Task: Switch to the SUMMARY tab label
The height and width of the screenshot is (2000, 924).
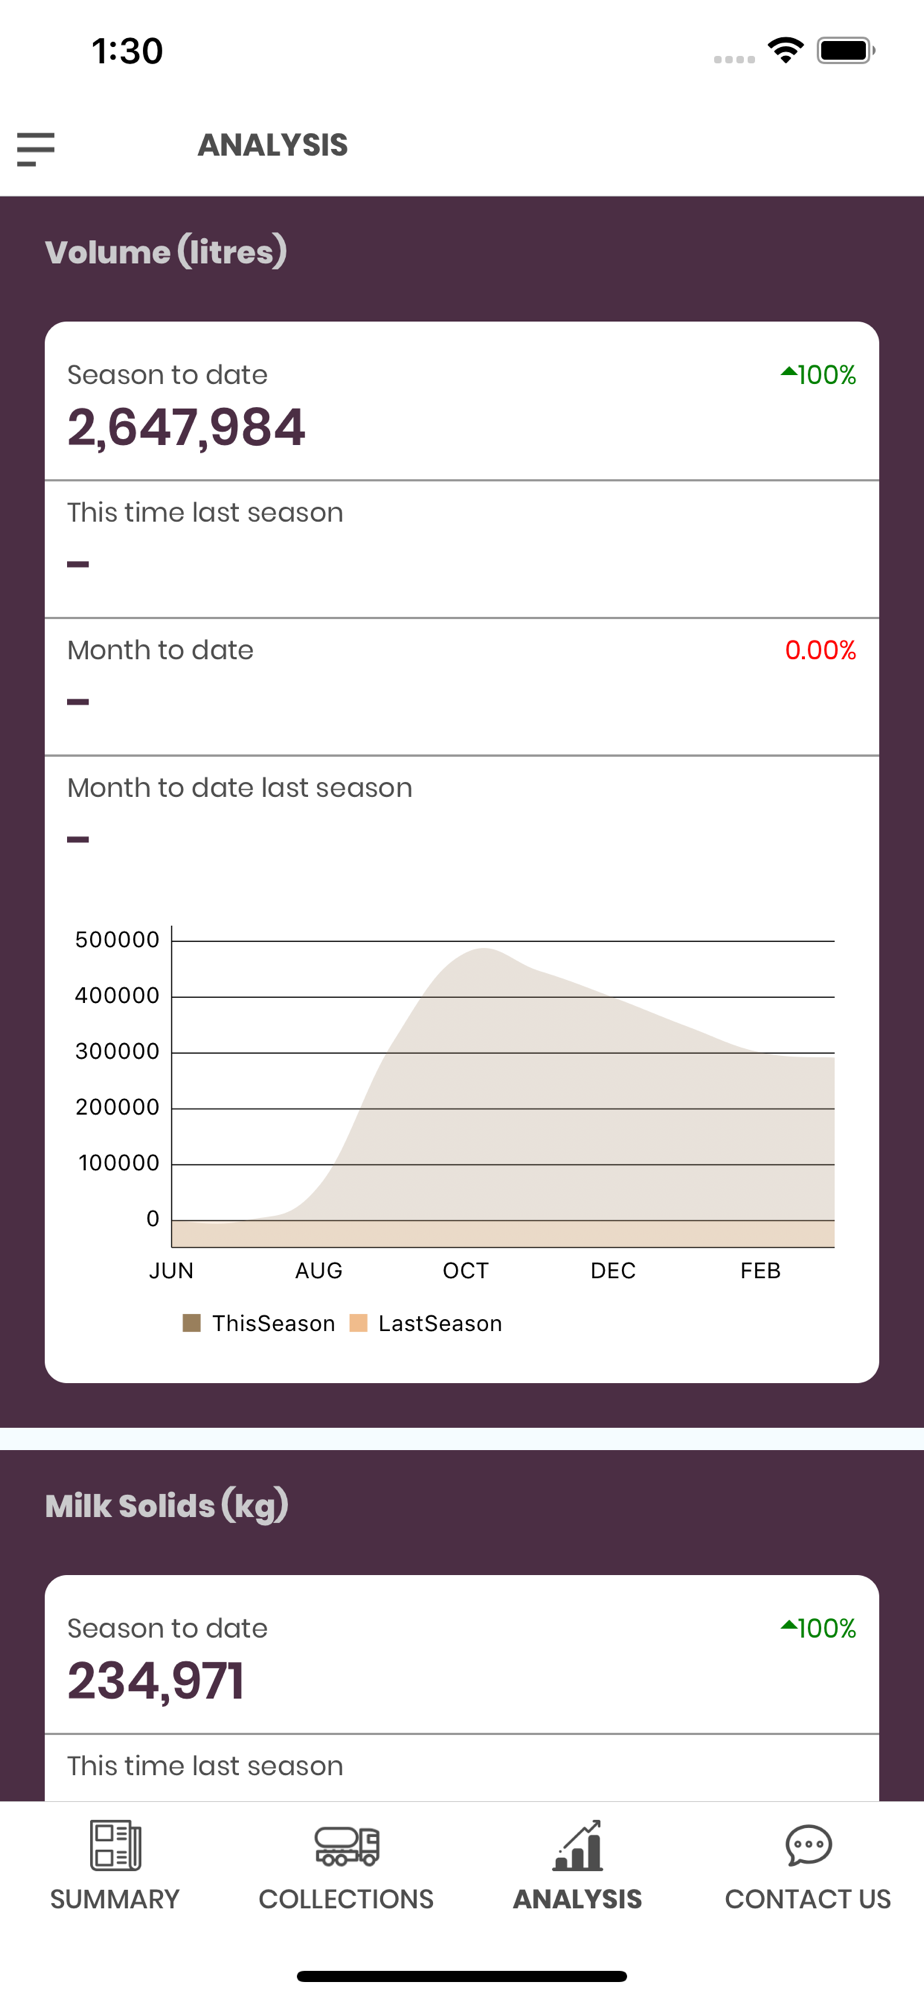Action: (x=115, y=1899)
